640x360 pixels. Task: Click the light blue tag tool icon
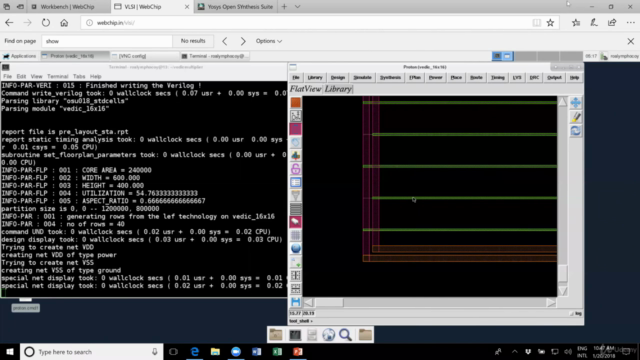tap(296, 142)
